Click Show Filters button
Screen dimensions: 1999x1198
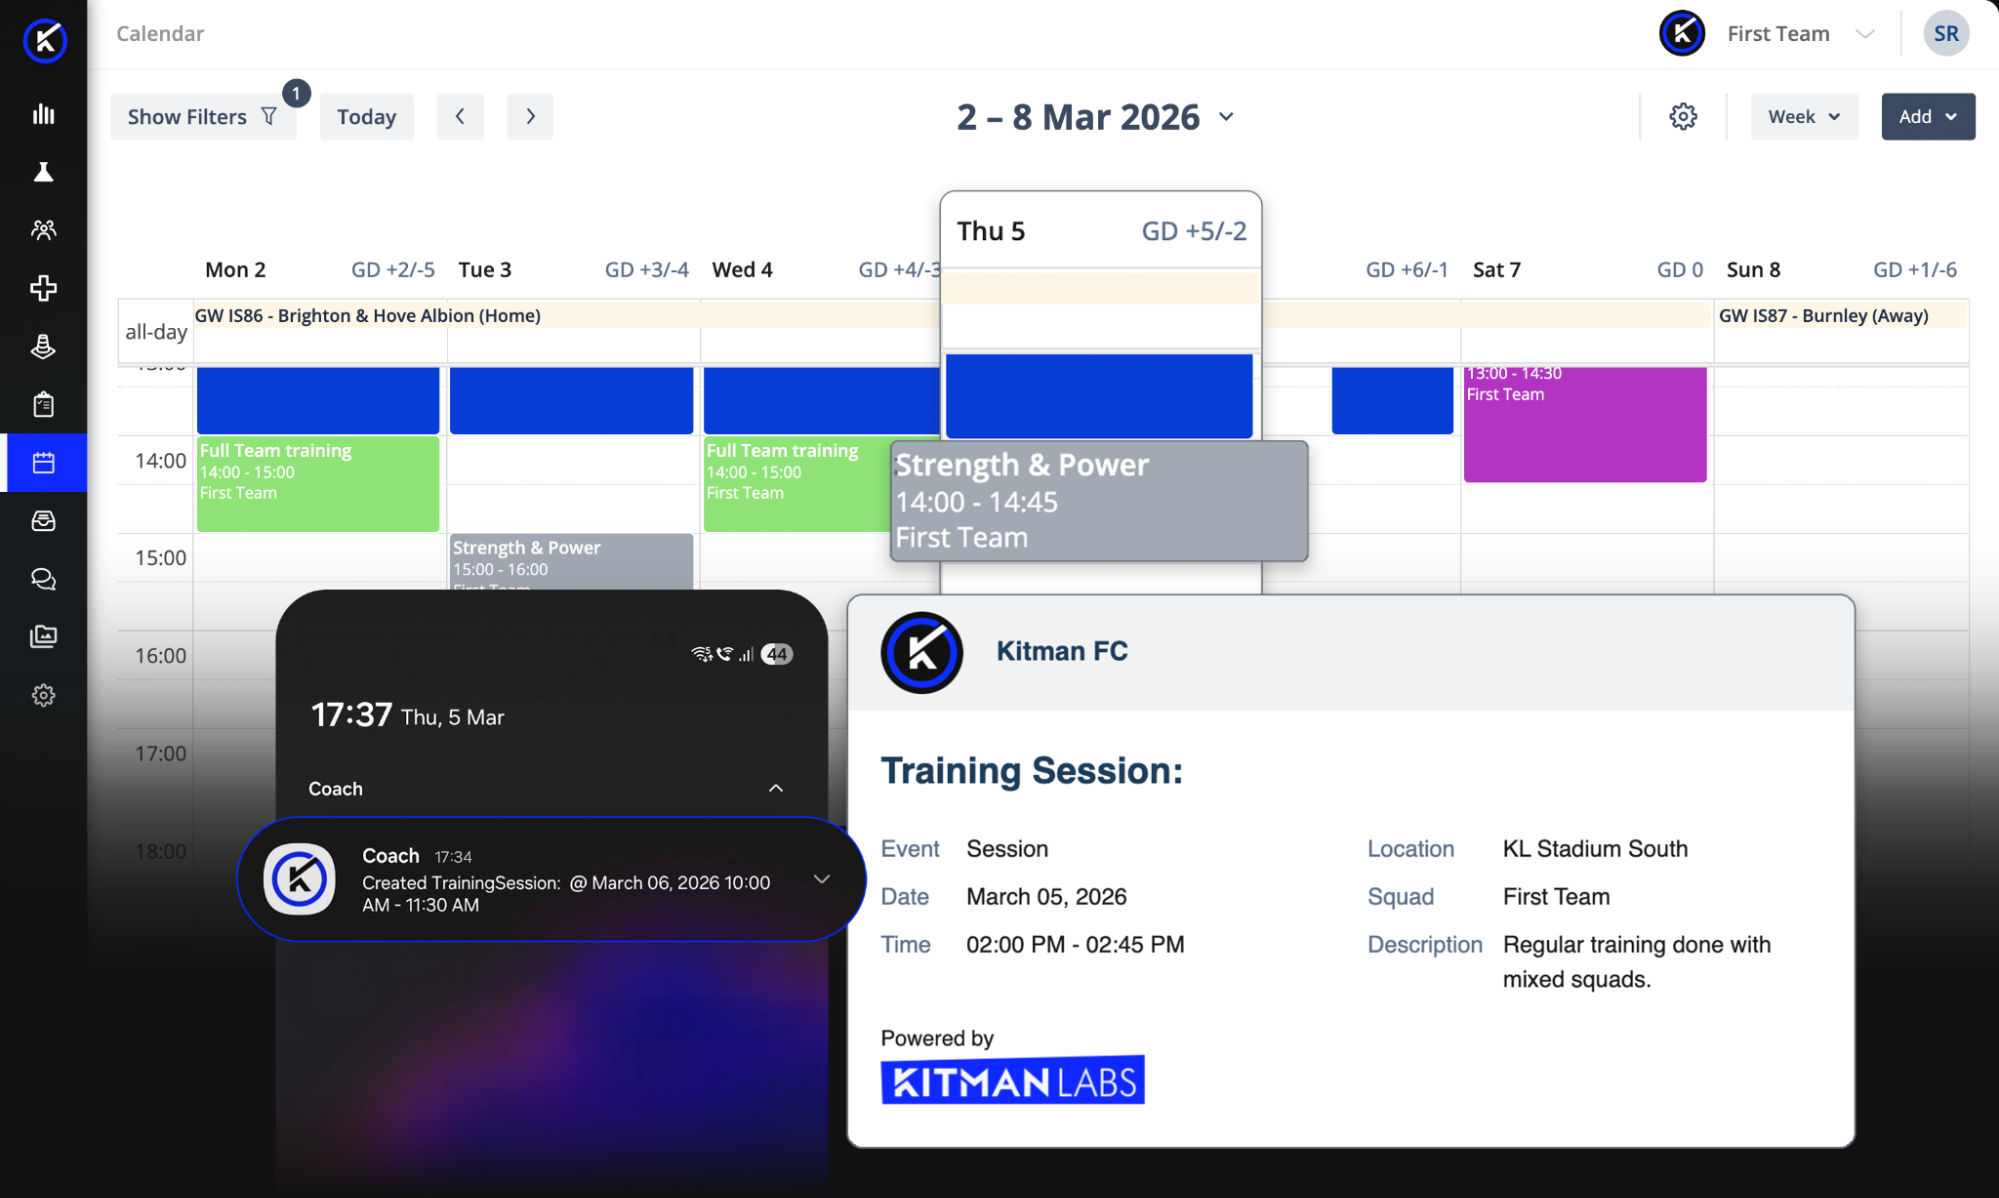coord(202,116)
